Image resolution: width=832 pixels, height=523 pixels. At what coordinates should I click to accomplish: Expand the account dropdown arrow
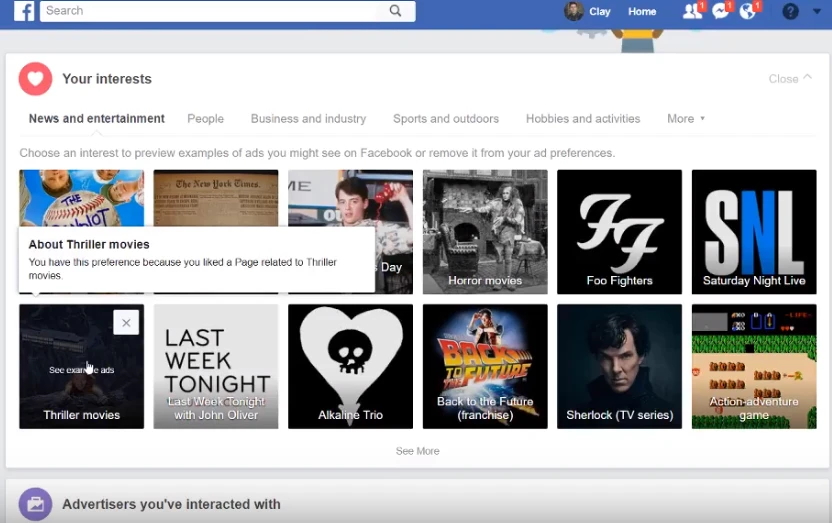[817, 11]
